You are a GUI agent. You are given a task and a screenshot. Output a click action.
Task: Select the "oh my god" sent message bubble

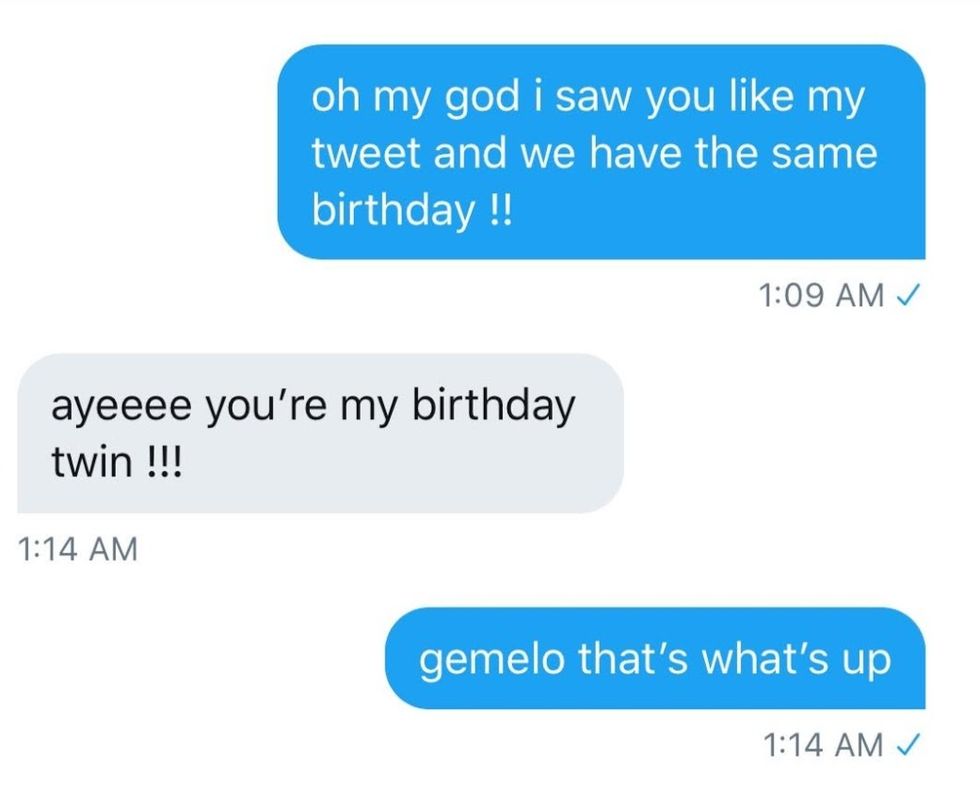point(601,152)
